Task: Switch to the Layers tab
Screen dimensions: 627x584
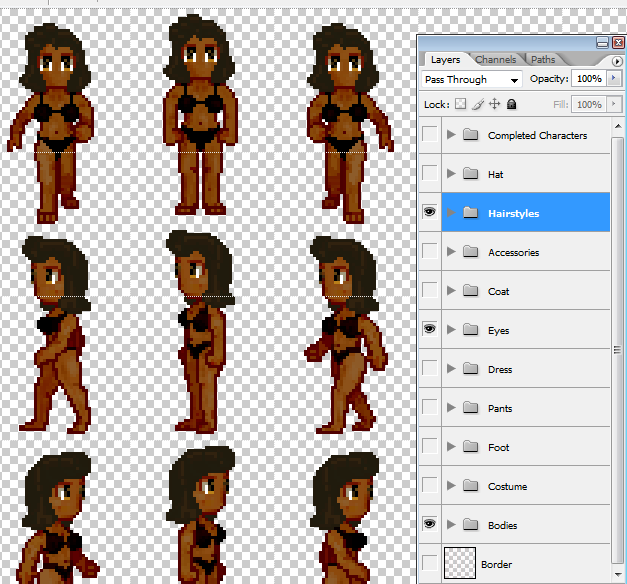Action: pyautogui.click(x=445, y=60)
